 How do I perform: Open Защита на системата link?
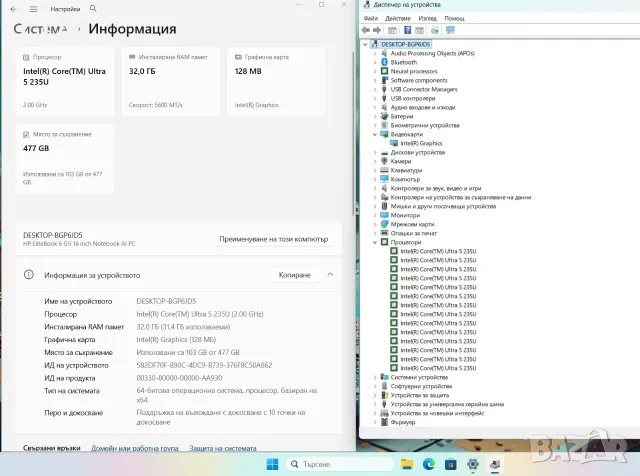coord(223,448)
